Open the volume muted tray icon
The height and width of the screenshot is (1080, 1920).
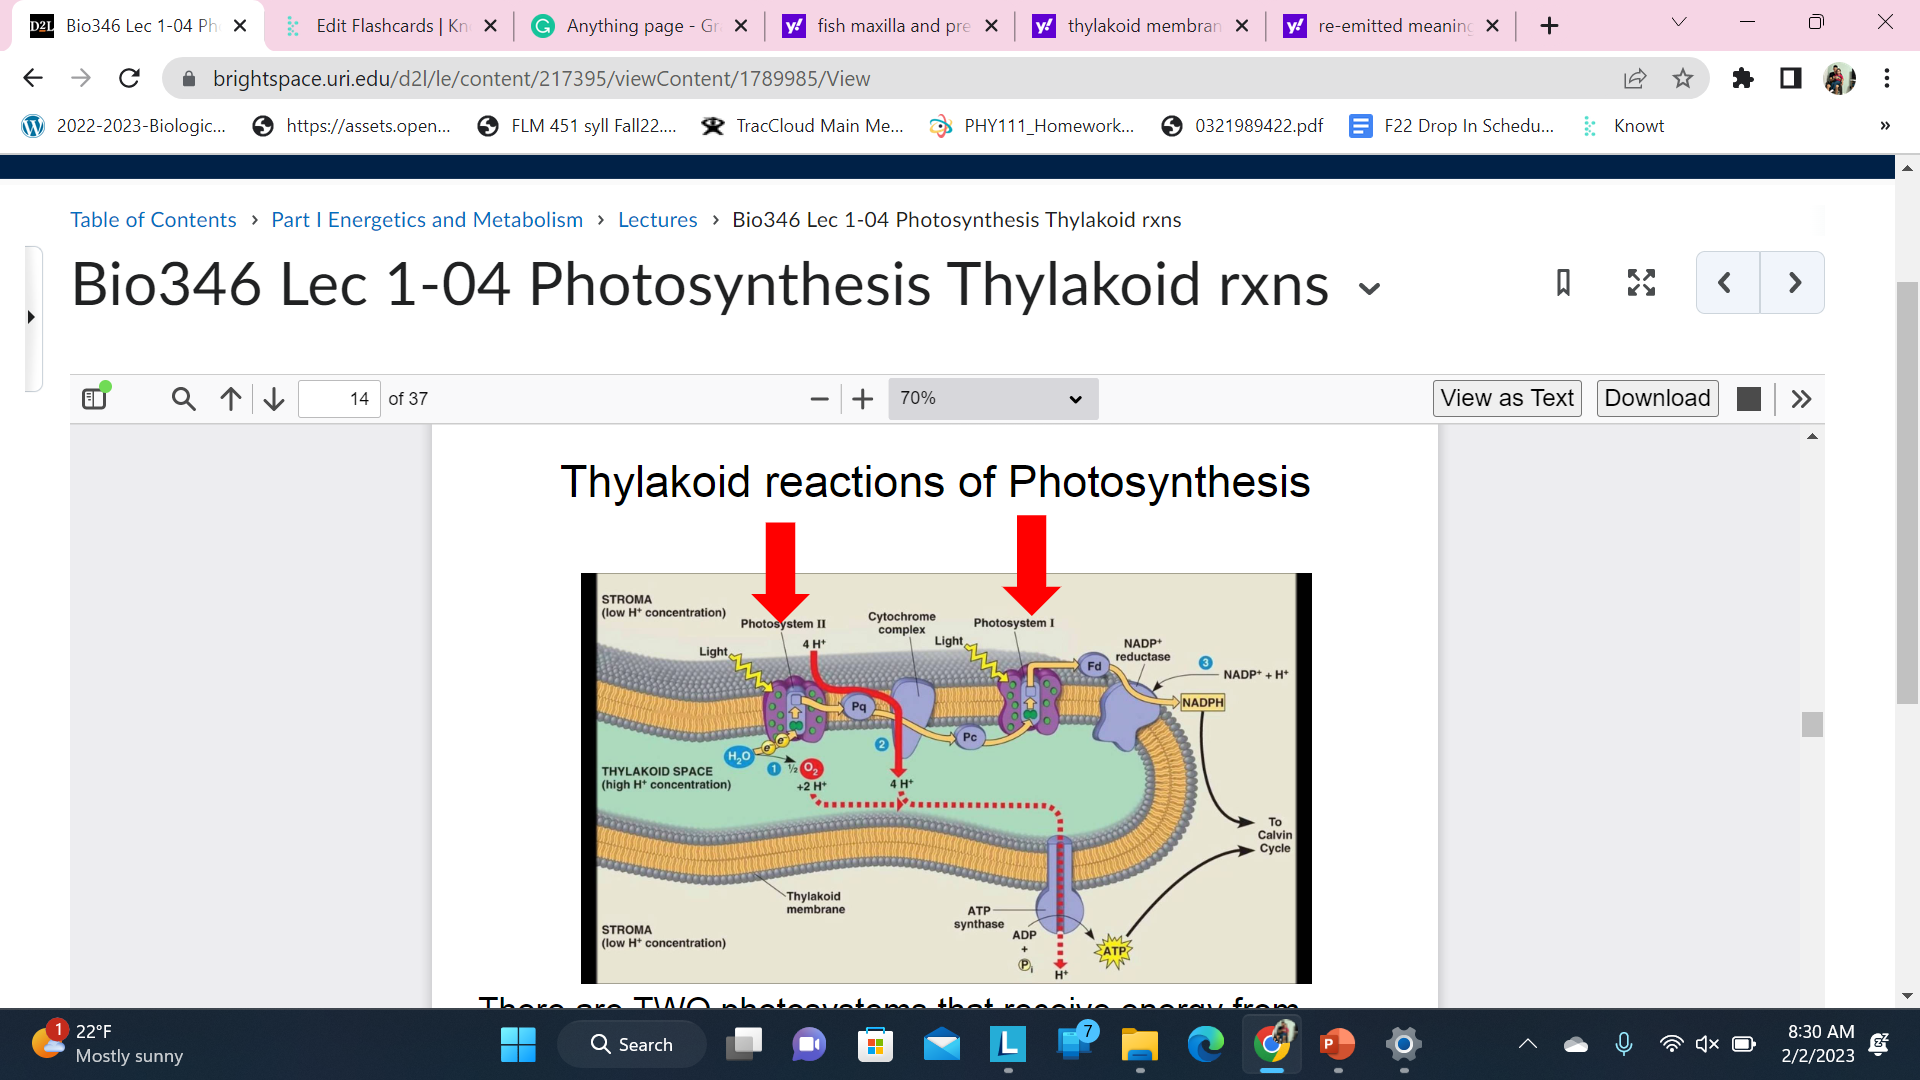[1707, 1045]
